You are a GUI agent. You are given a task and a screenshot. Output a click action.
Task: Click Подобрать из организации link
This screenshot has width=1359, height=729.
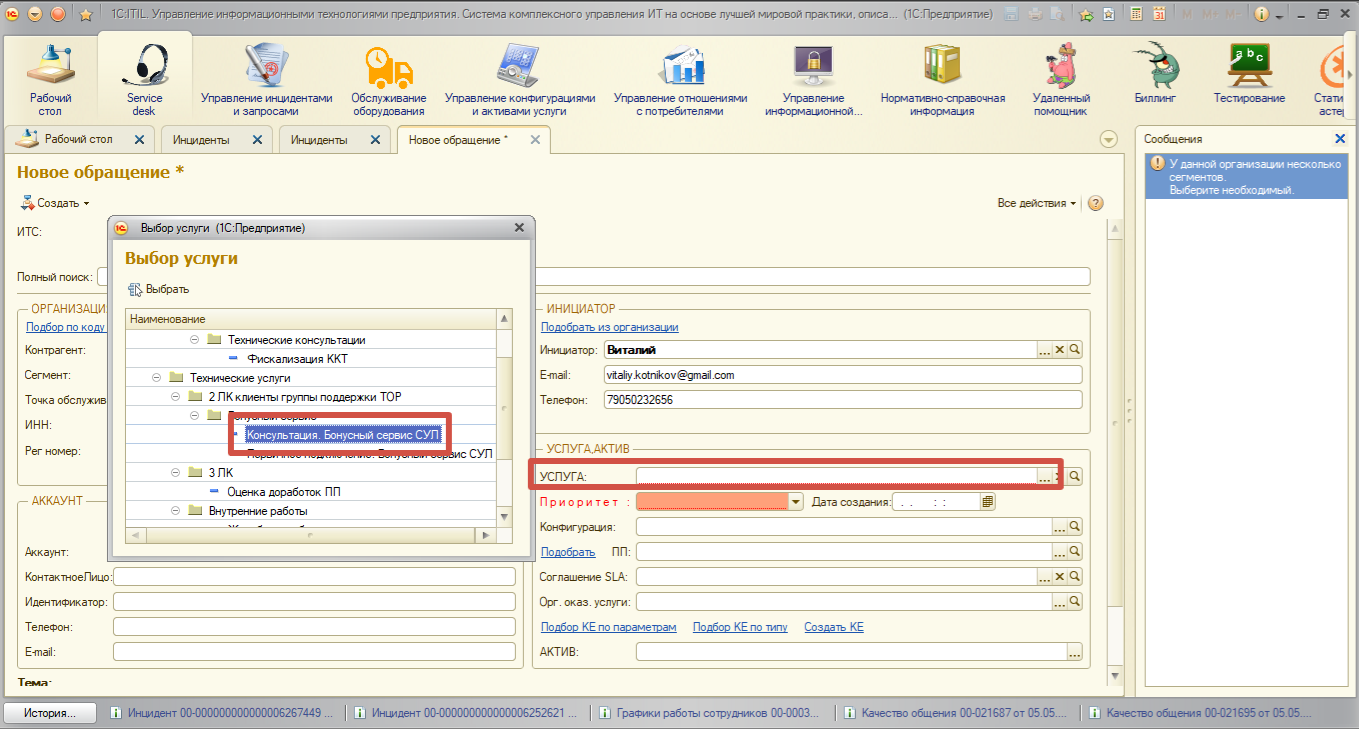click(x=610, y=327)
